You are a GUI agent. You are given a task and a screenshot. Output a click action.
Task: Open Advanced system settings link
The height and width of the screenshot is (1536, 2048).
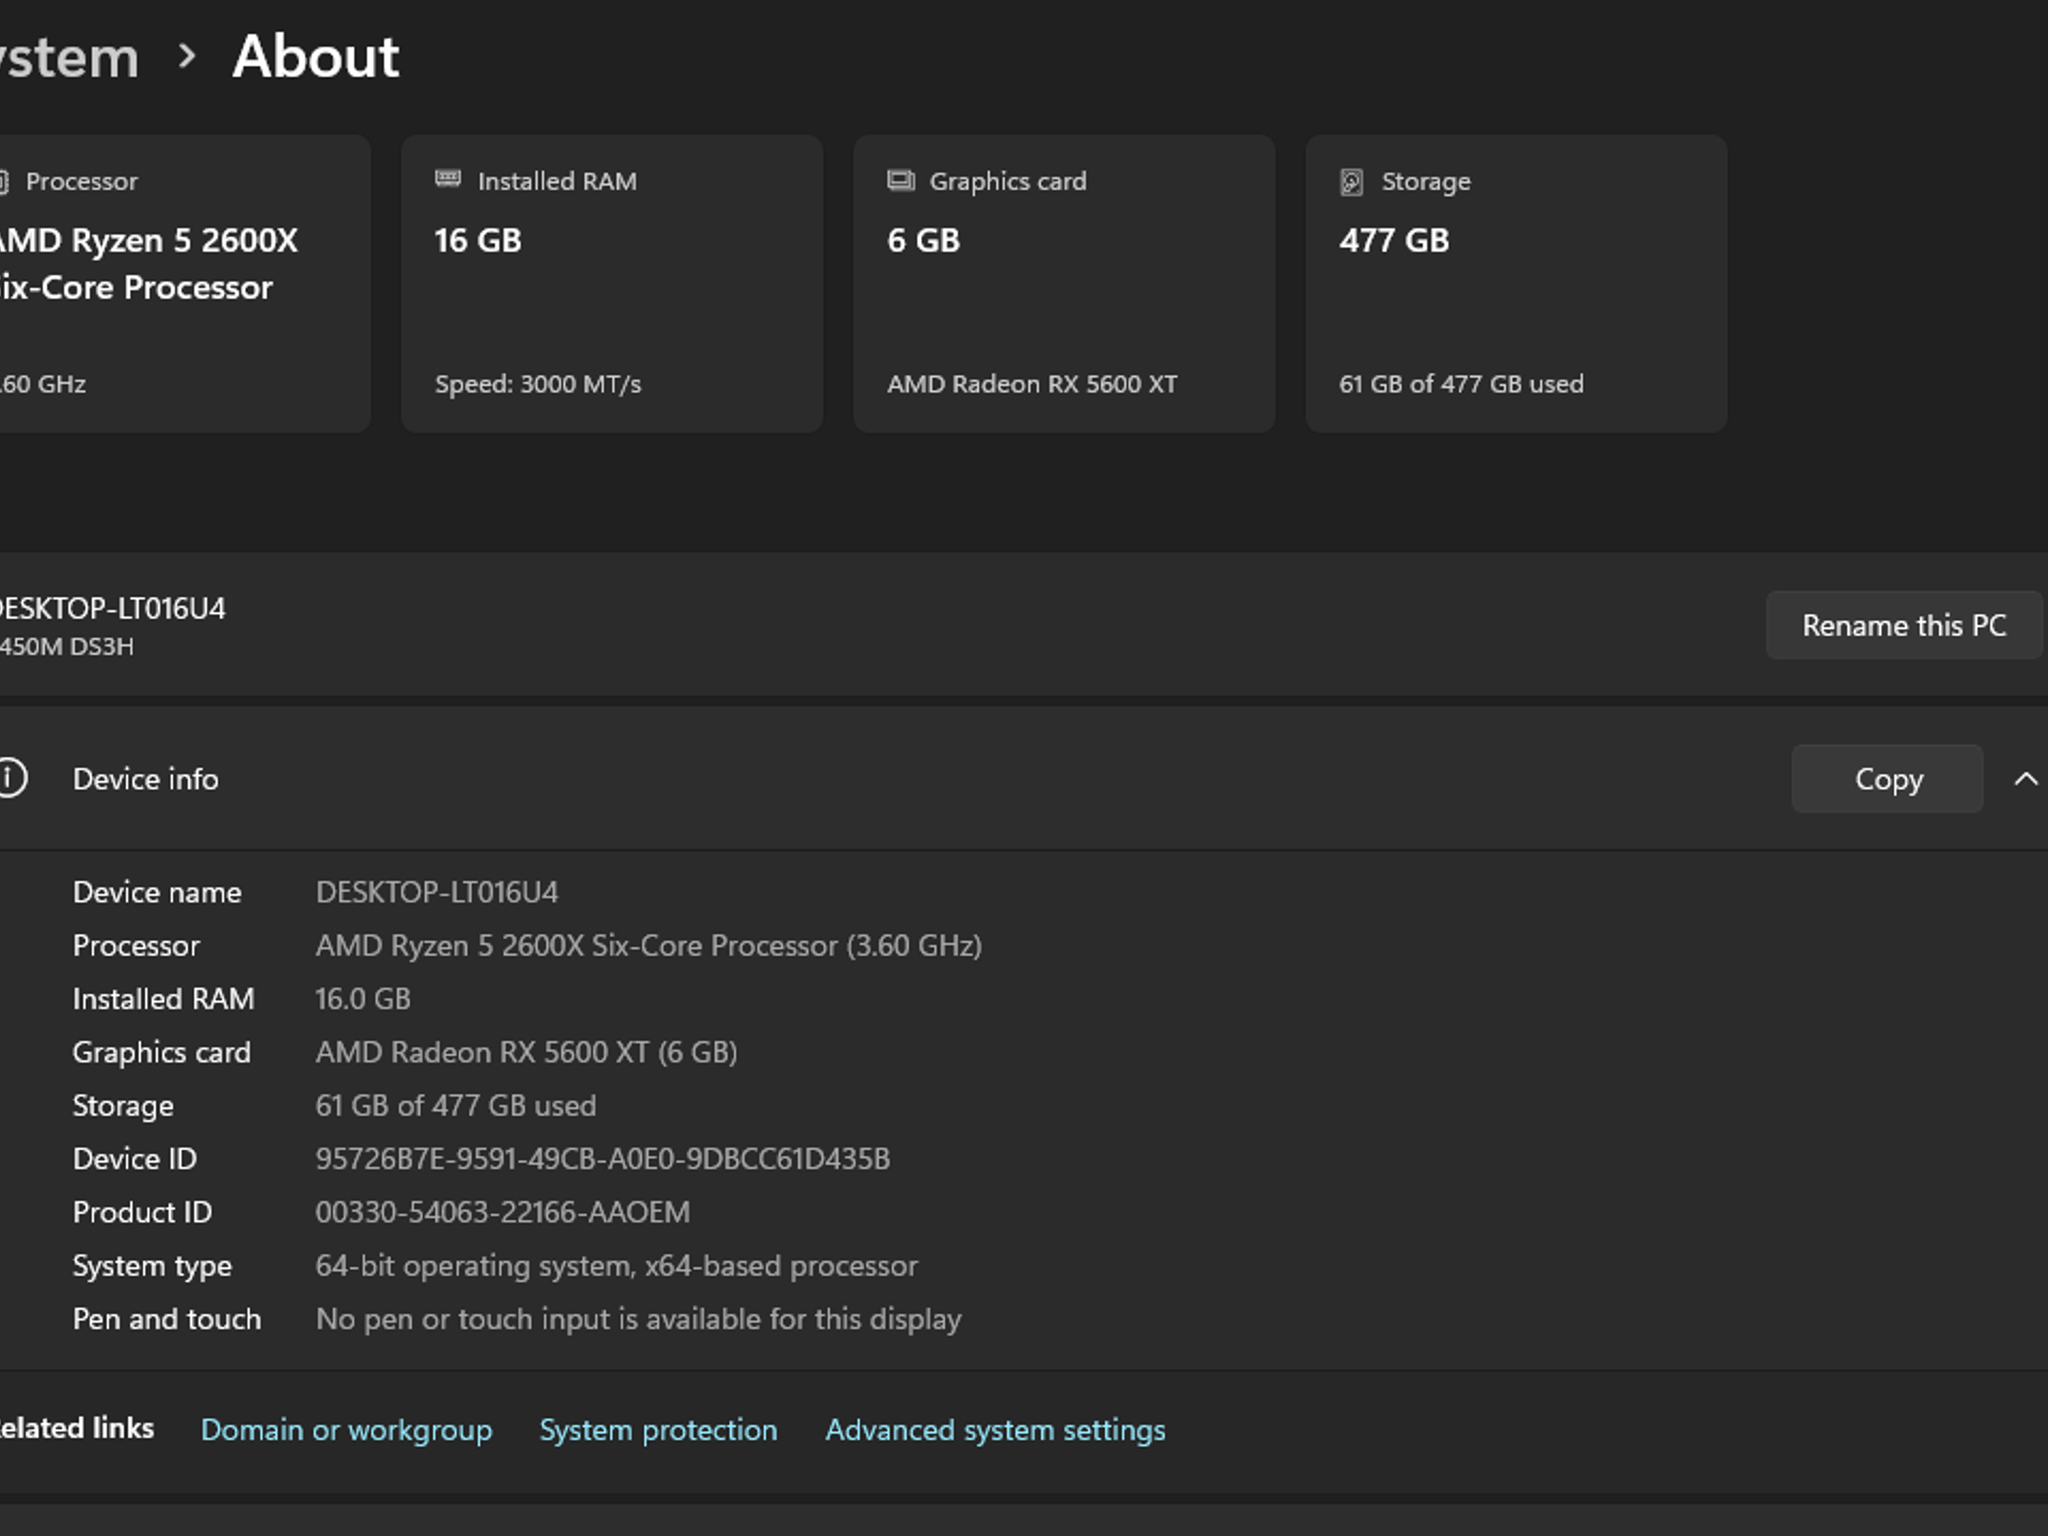[995, 1430]
